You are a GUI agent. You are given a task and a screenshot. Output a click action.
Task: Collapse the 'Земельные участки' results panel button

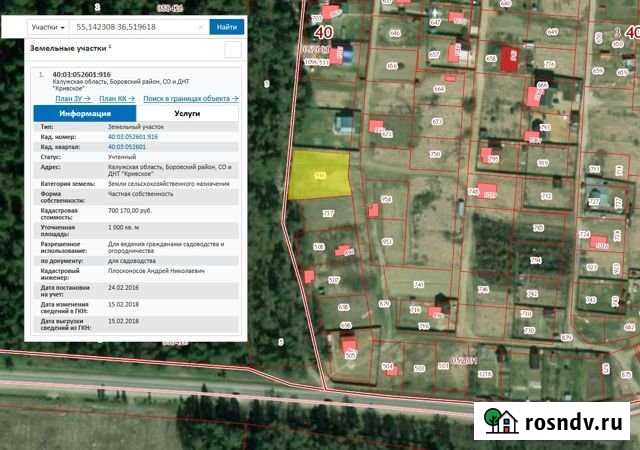tap(233, 50)
